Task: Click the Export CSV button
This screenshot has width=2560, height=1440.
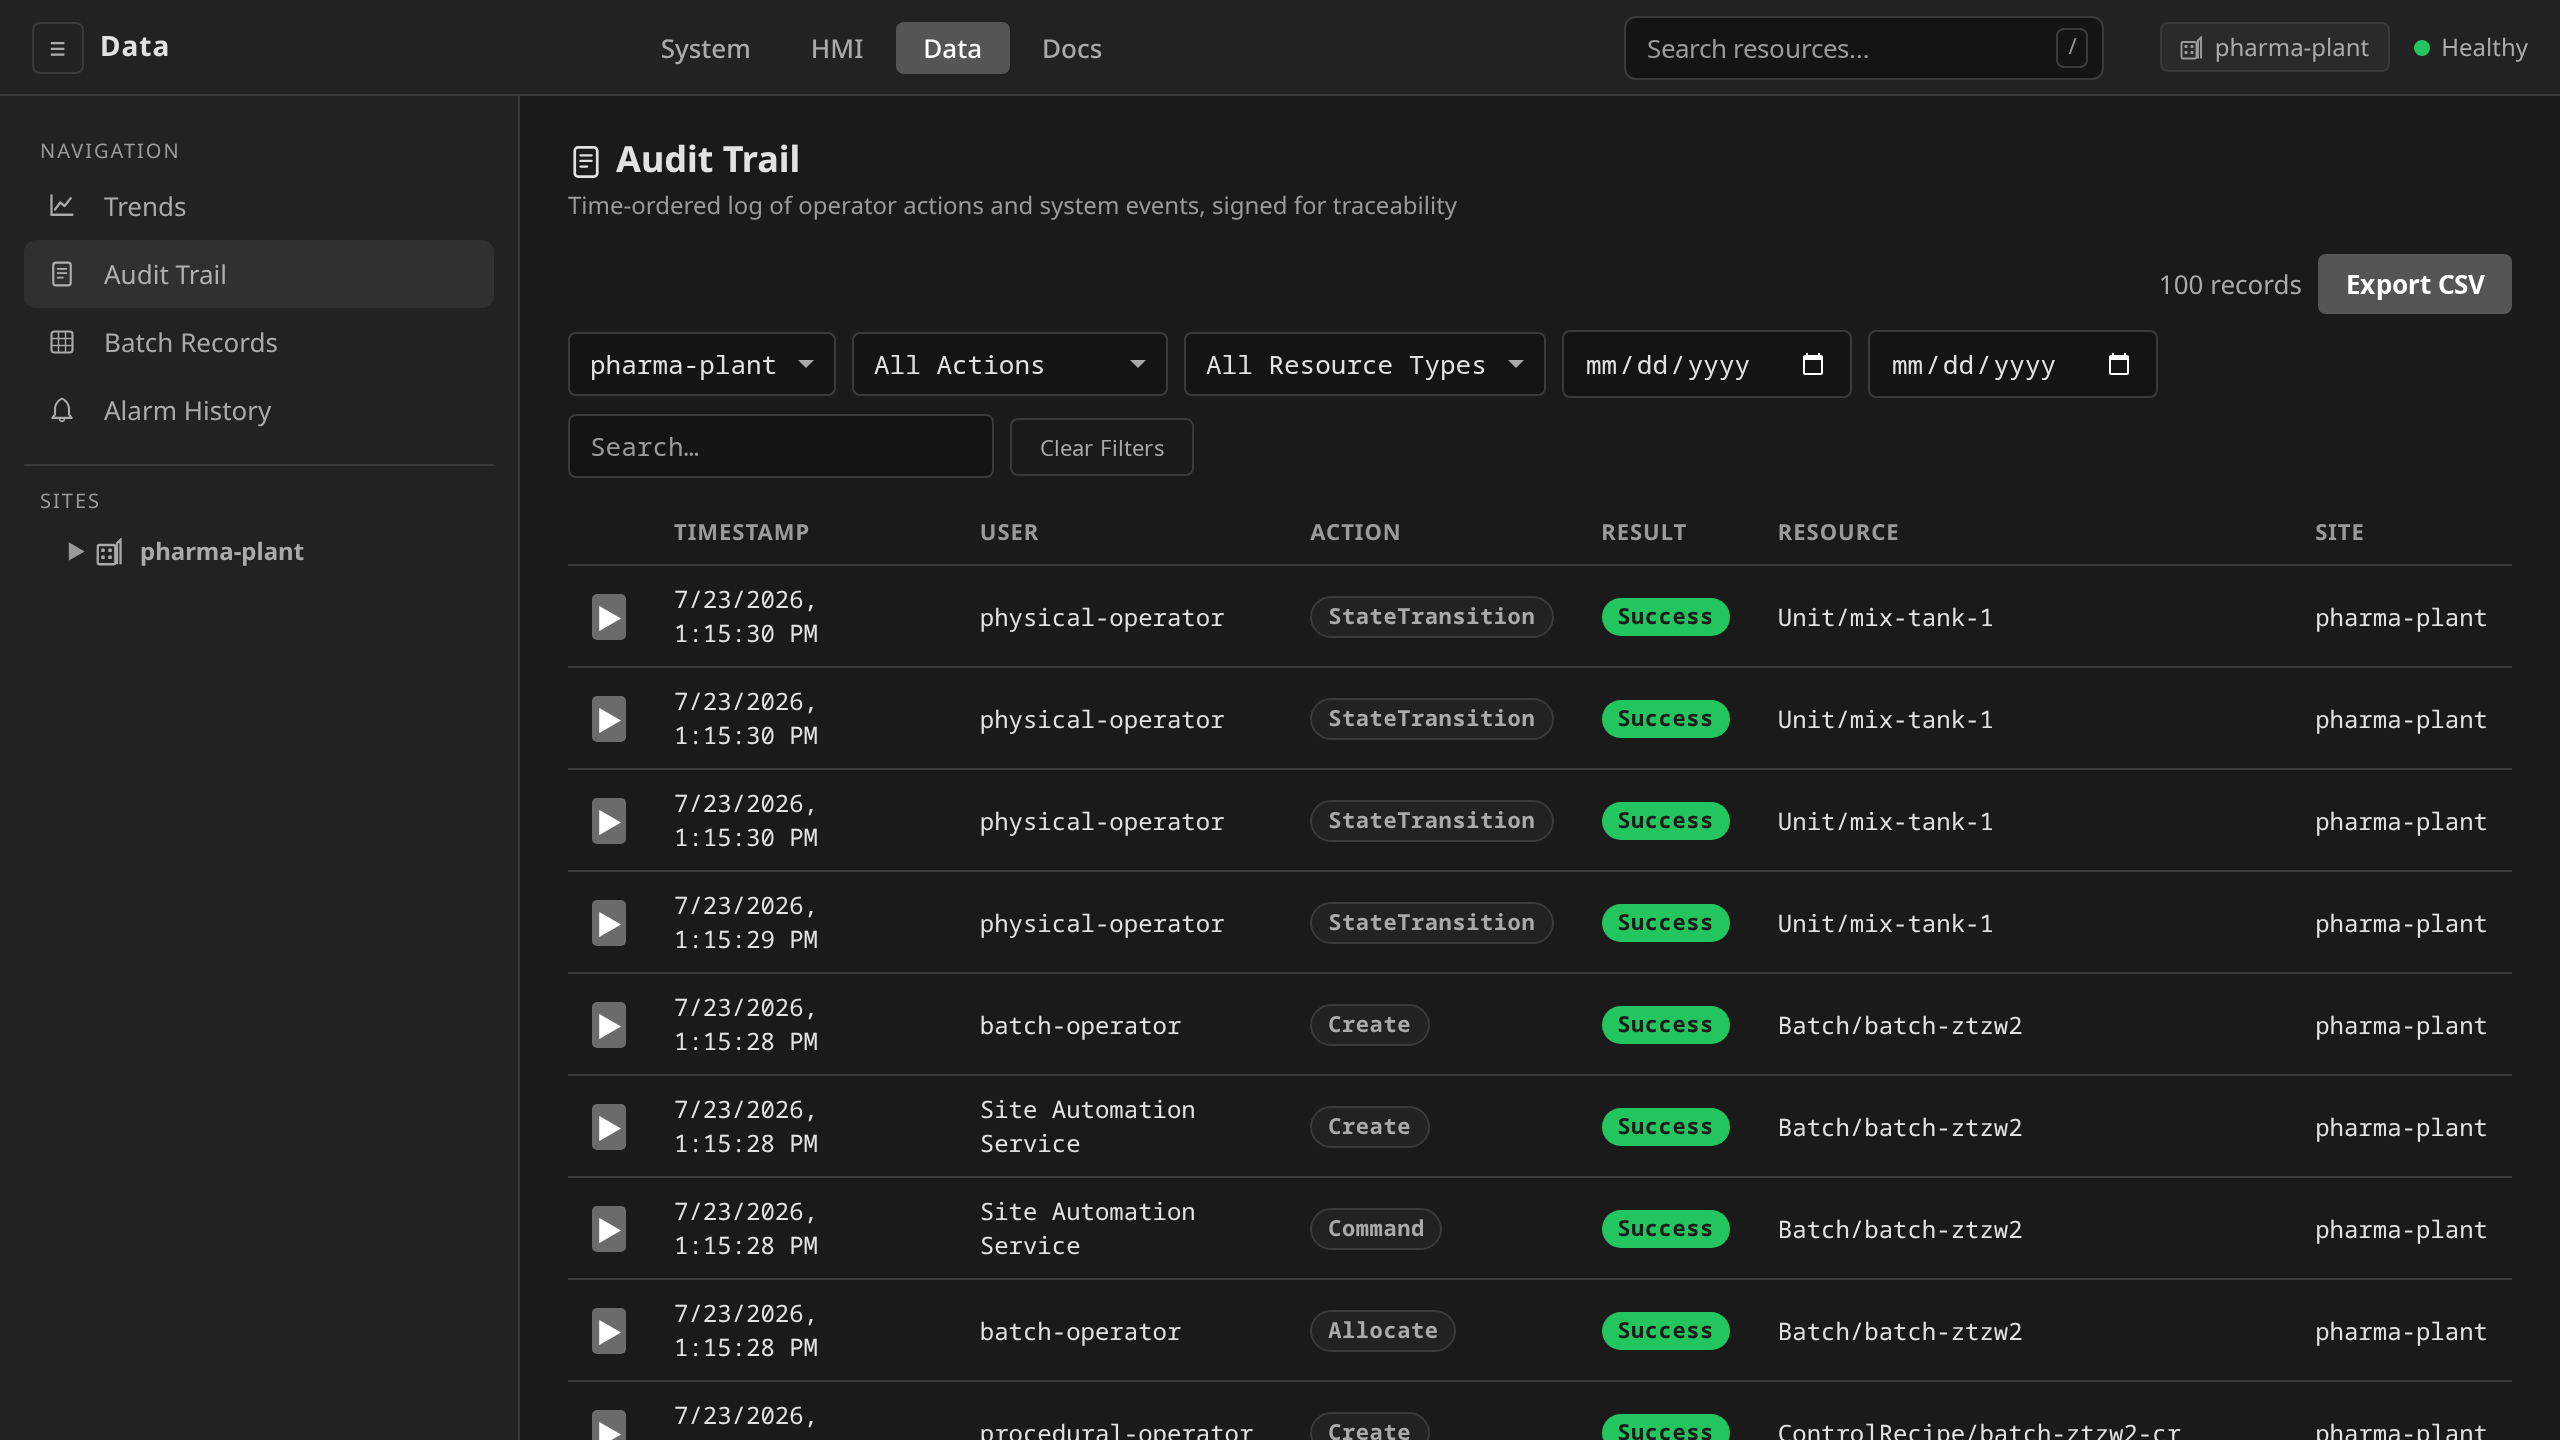Action: 2415,284
